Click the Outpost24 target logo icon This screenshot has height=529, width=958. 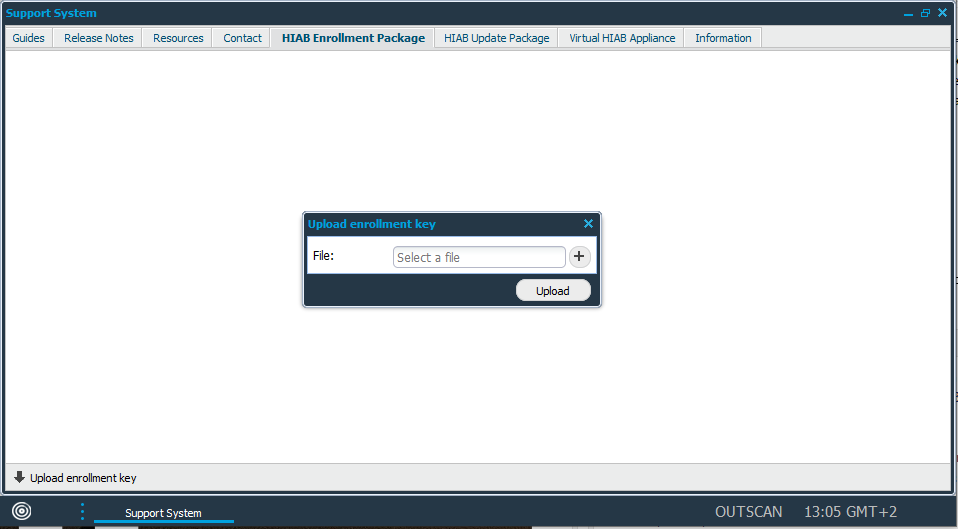21,512
